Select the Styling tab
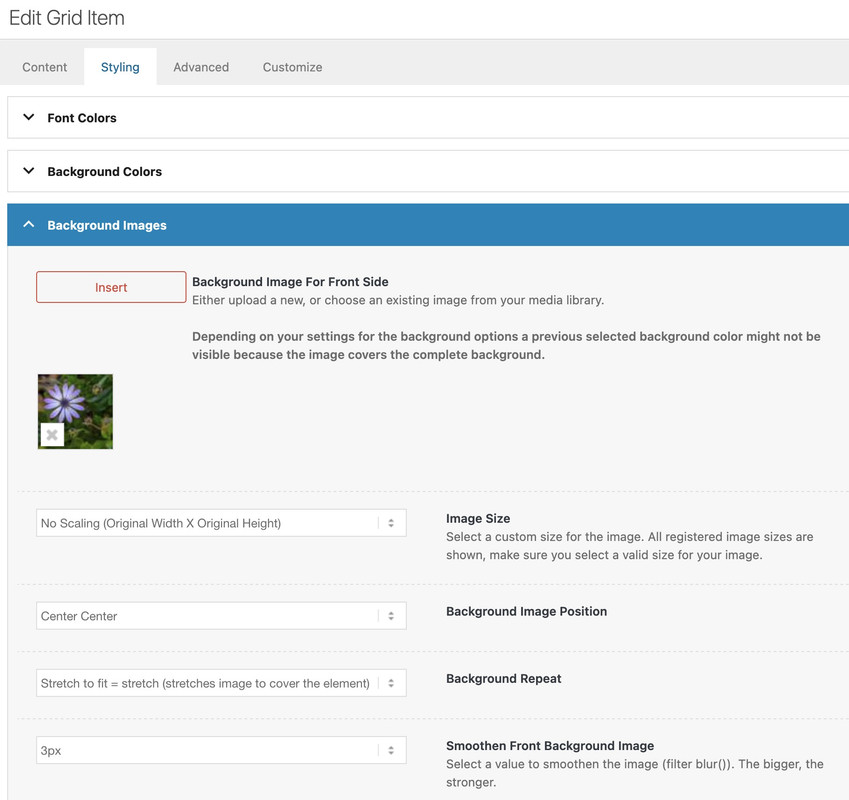The image size is (849, 800). pyautogui.click(x=120, y=67)
